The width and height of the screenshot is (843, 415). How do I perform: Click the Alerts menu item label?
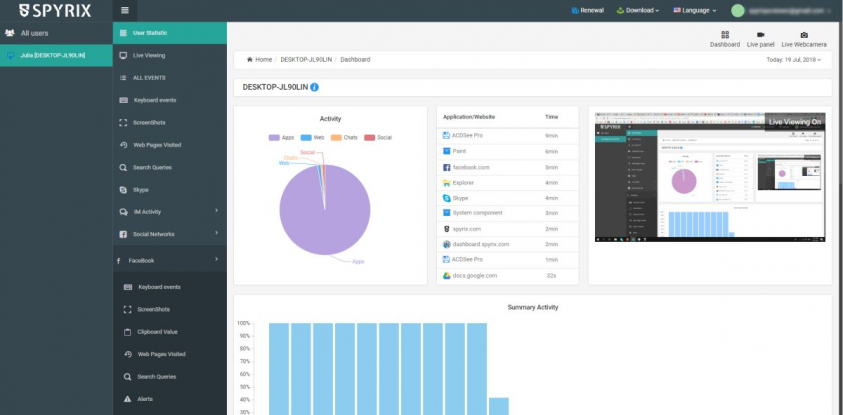(x=145, y=399)
